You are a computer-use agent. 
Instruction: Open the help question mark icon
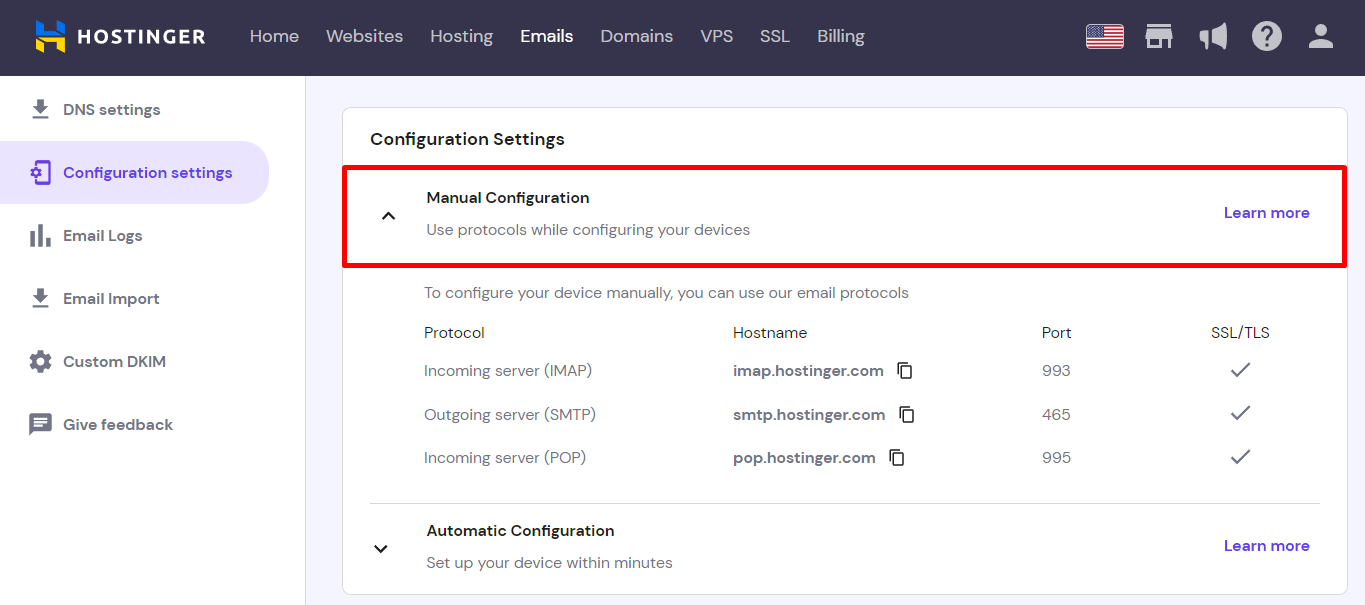click(1267, 36)
